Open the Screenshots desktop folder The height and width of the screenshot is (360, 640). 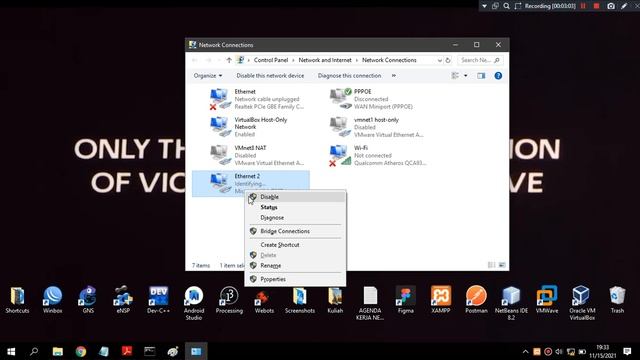(x=300, y=300)
